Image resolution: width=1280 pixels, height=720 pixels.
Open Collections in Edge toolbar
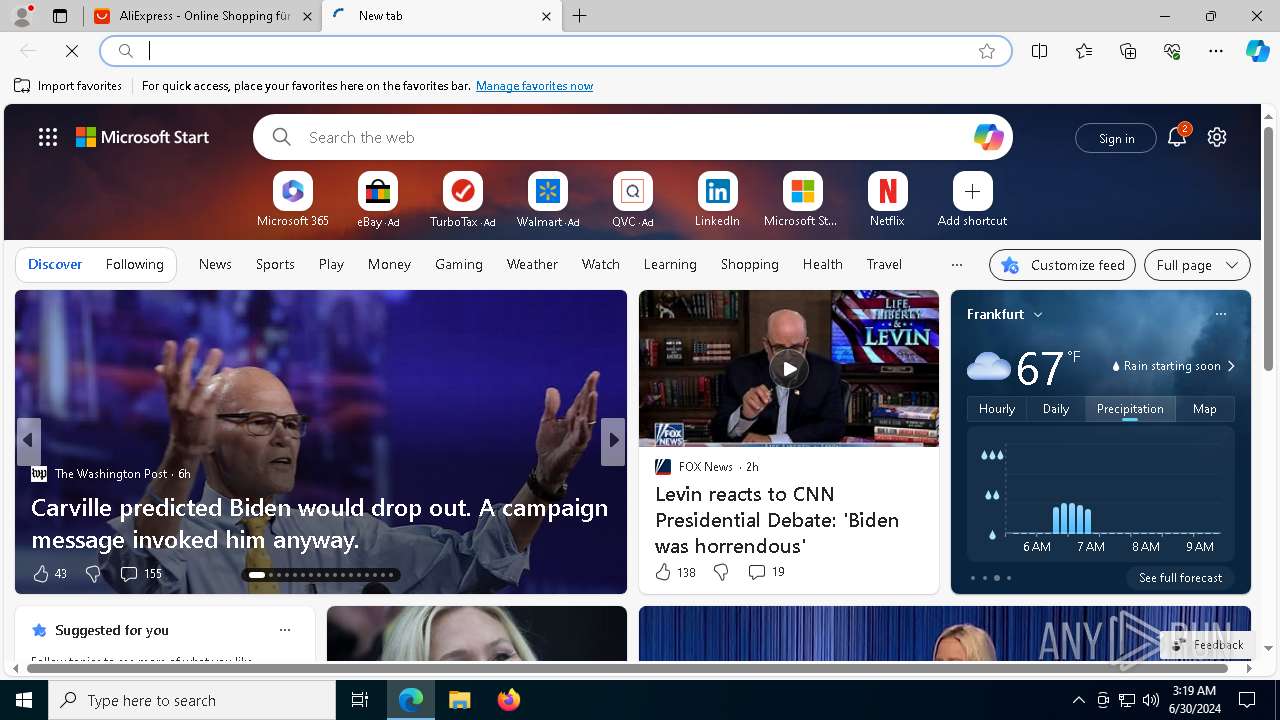[1128, 51]
